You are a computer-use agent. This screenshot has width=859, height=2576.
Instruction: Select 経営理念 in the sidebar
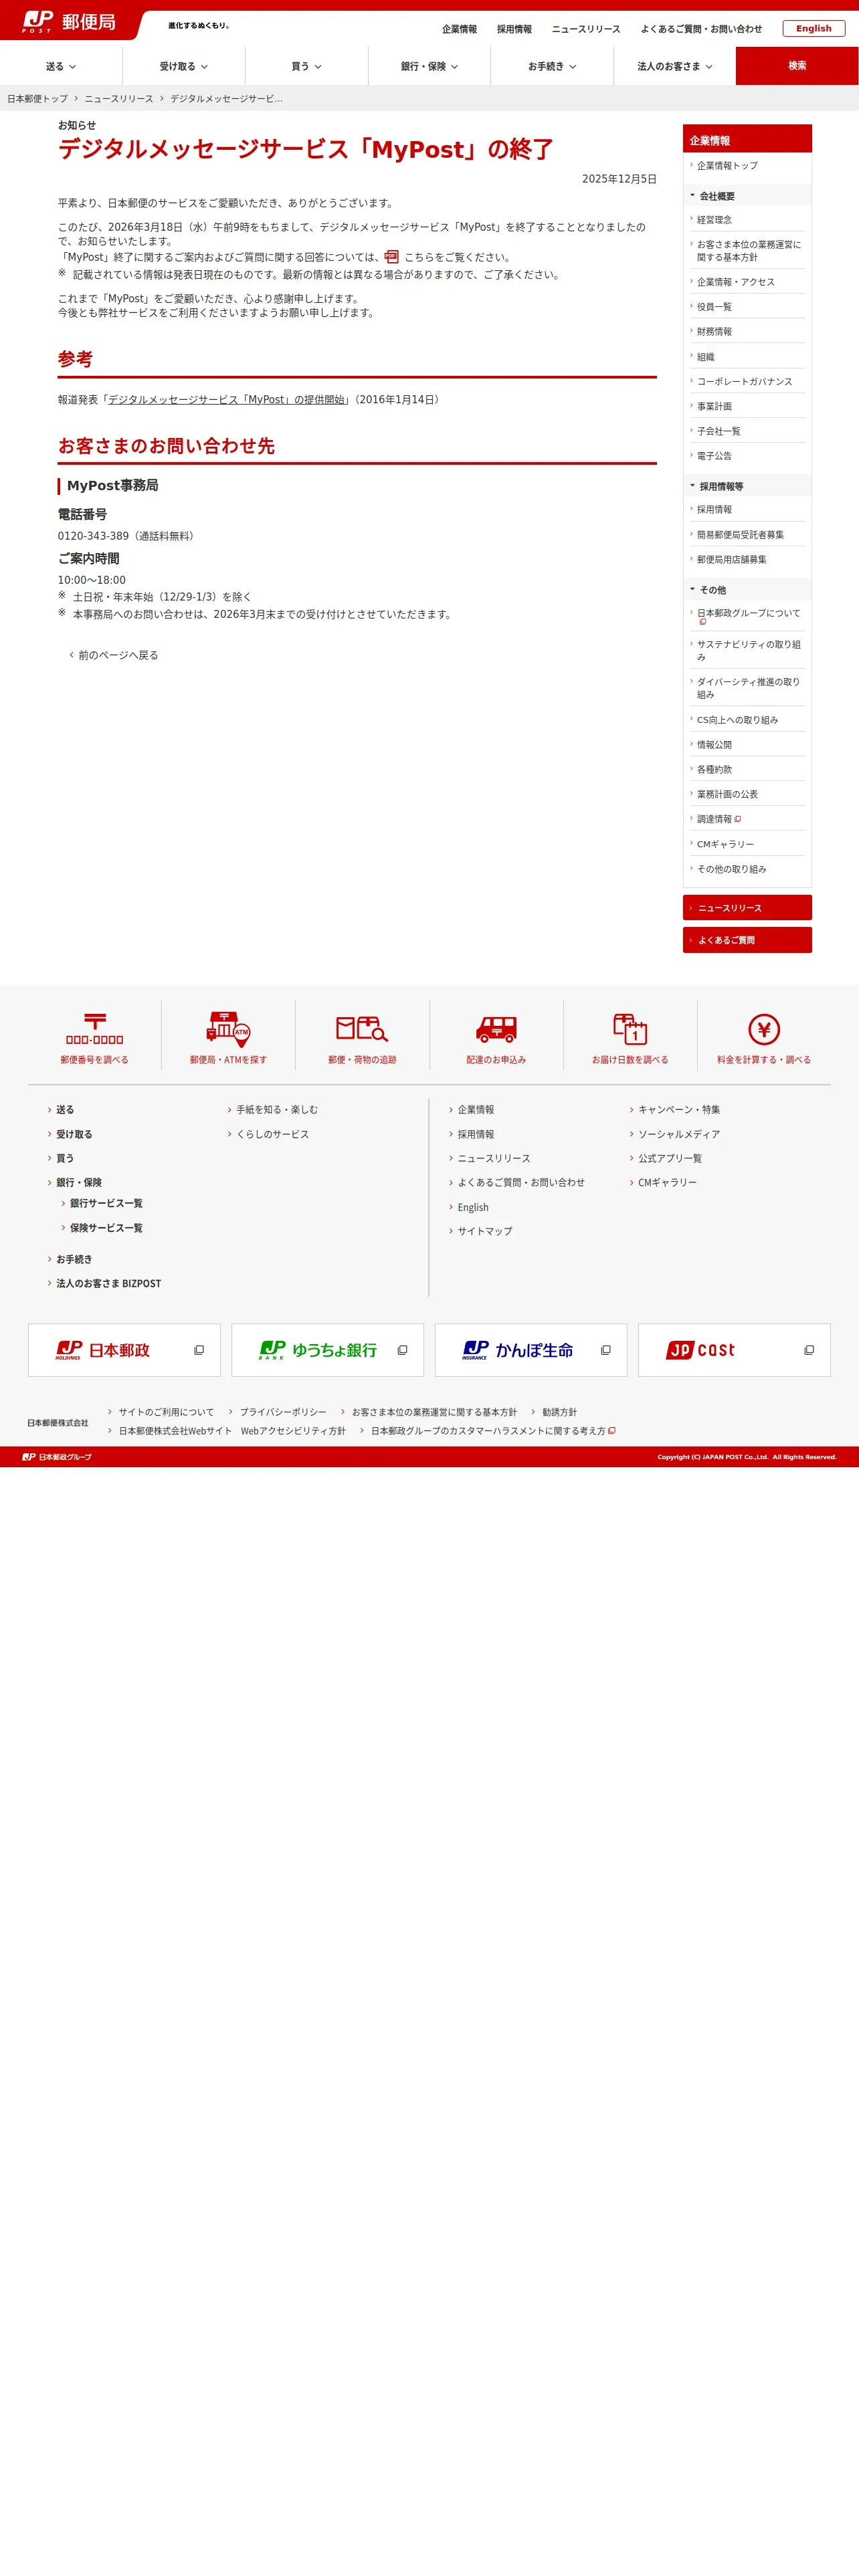click(714, 220)
